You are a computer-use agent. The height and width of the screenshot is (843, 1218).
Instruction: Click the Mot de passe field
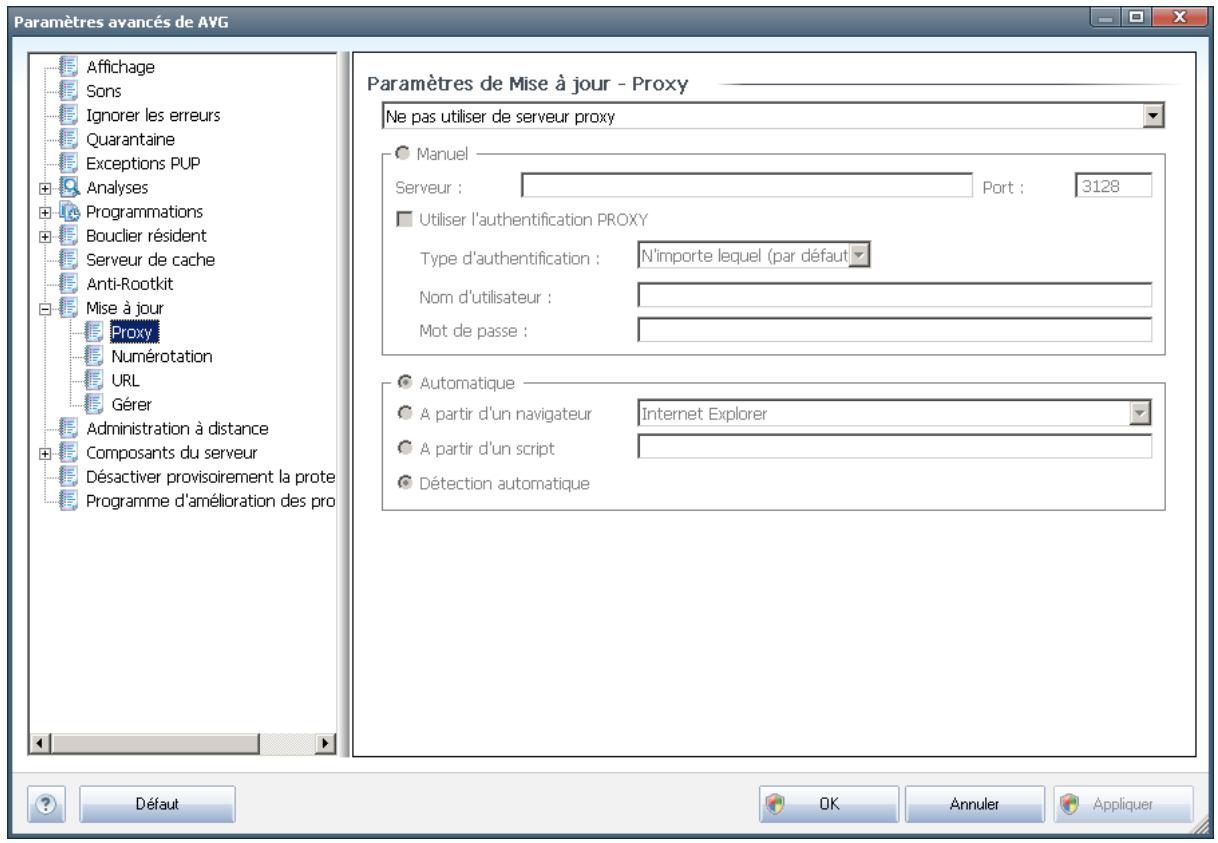pos(895,330)
